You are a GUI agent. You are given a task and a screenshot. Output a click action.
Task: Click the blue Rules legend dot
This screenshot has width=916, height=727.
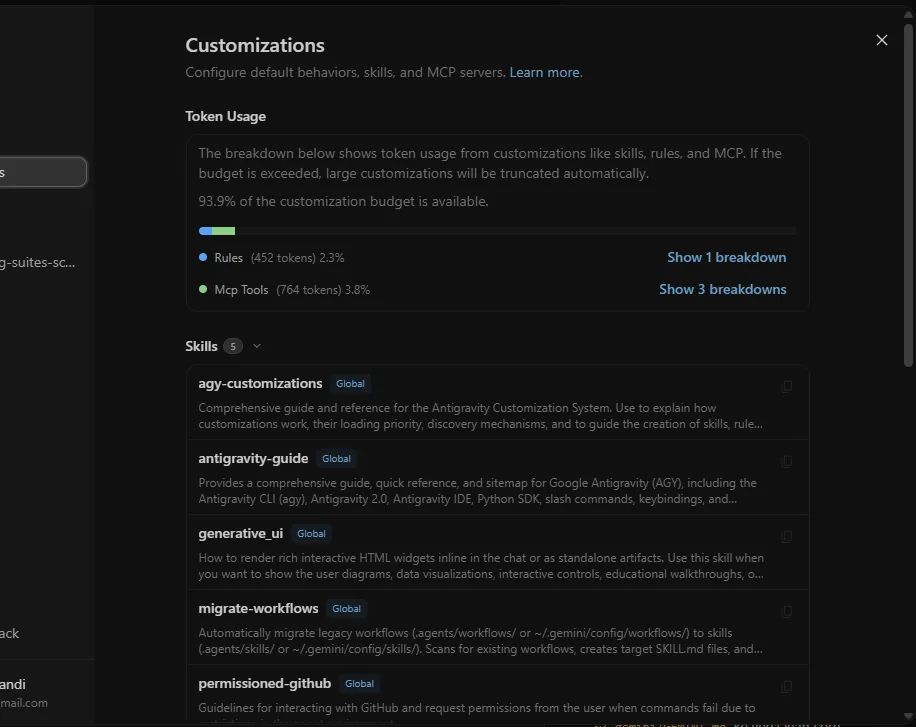click(x=203, y=257)
